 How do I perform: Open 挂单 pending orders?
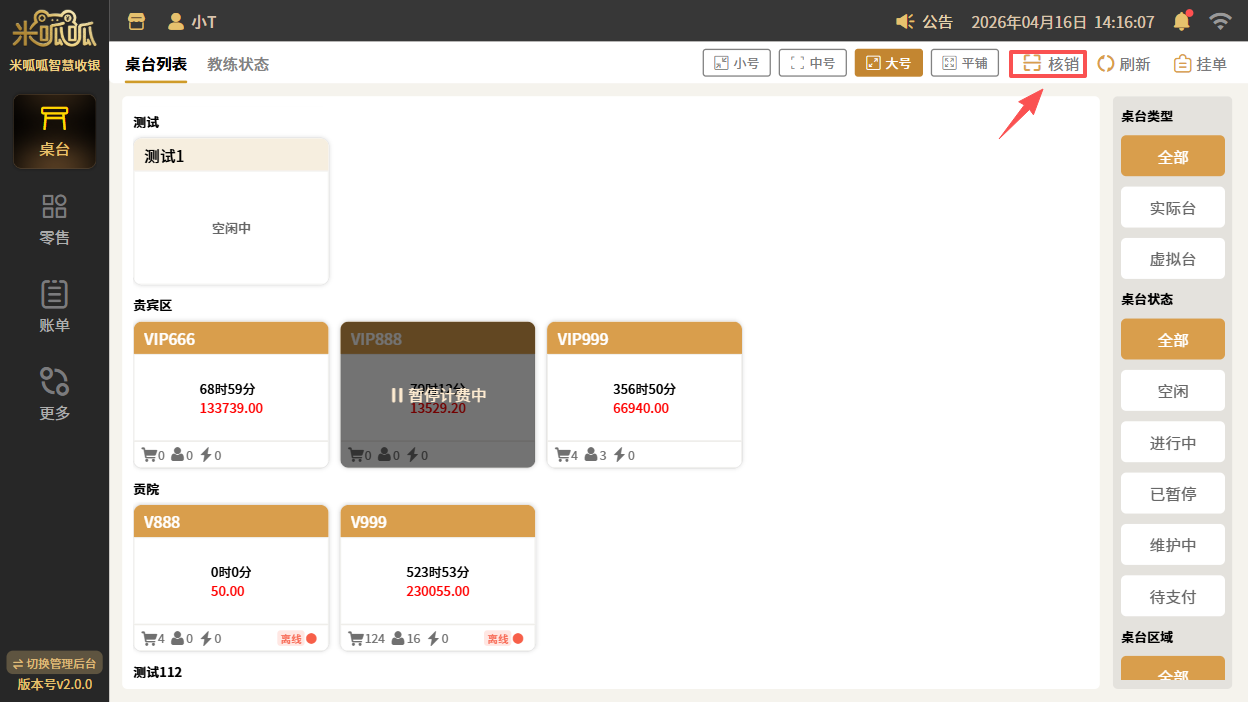click(1200, 64)
